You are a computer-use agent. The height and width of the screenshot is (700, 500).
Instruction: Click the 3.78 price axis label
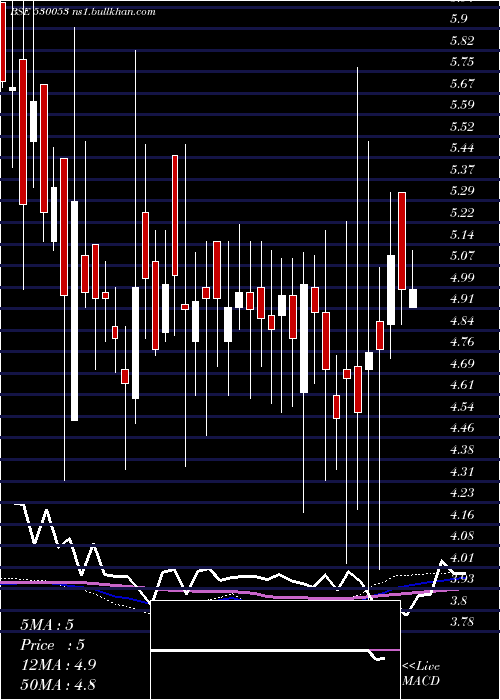click(462, 621)
